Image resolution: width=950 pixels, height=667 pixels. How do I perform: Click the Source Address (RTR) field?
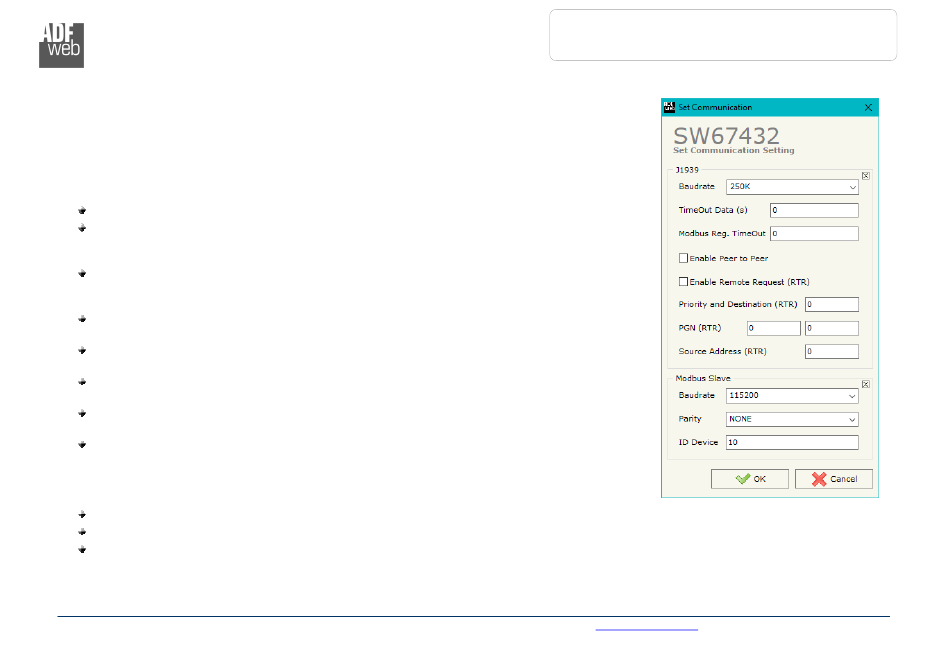pos(831,351)
